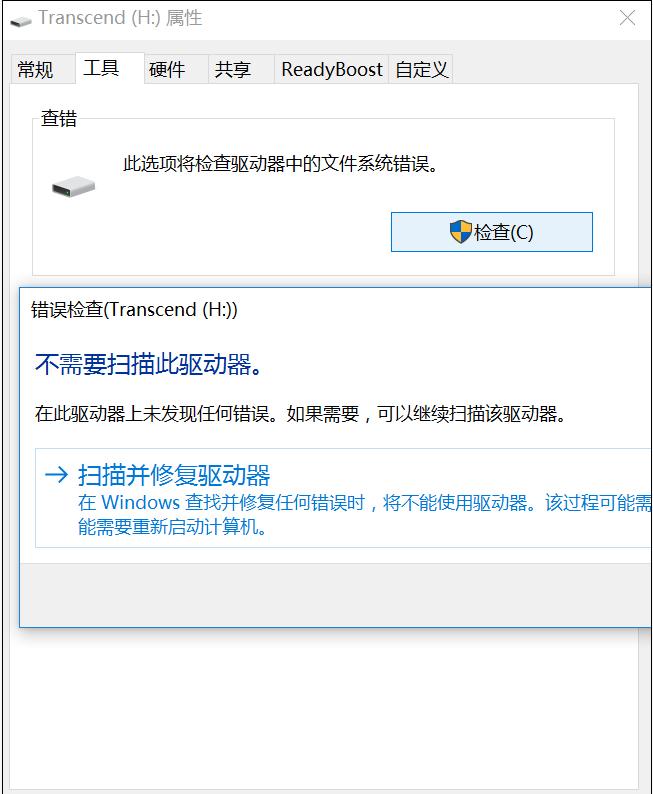Close the Transcend (H:) 属性 window
The height and width of the screenshot is (794, 653).
coord(627,18)
